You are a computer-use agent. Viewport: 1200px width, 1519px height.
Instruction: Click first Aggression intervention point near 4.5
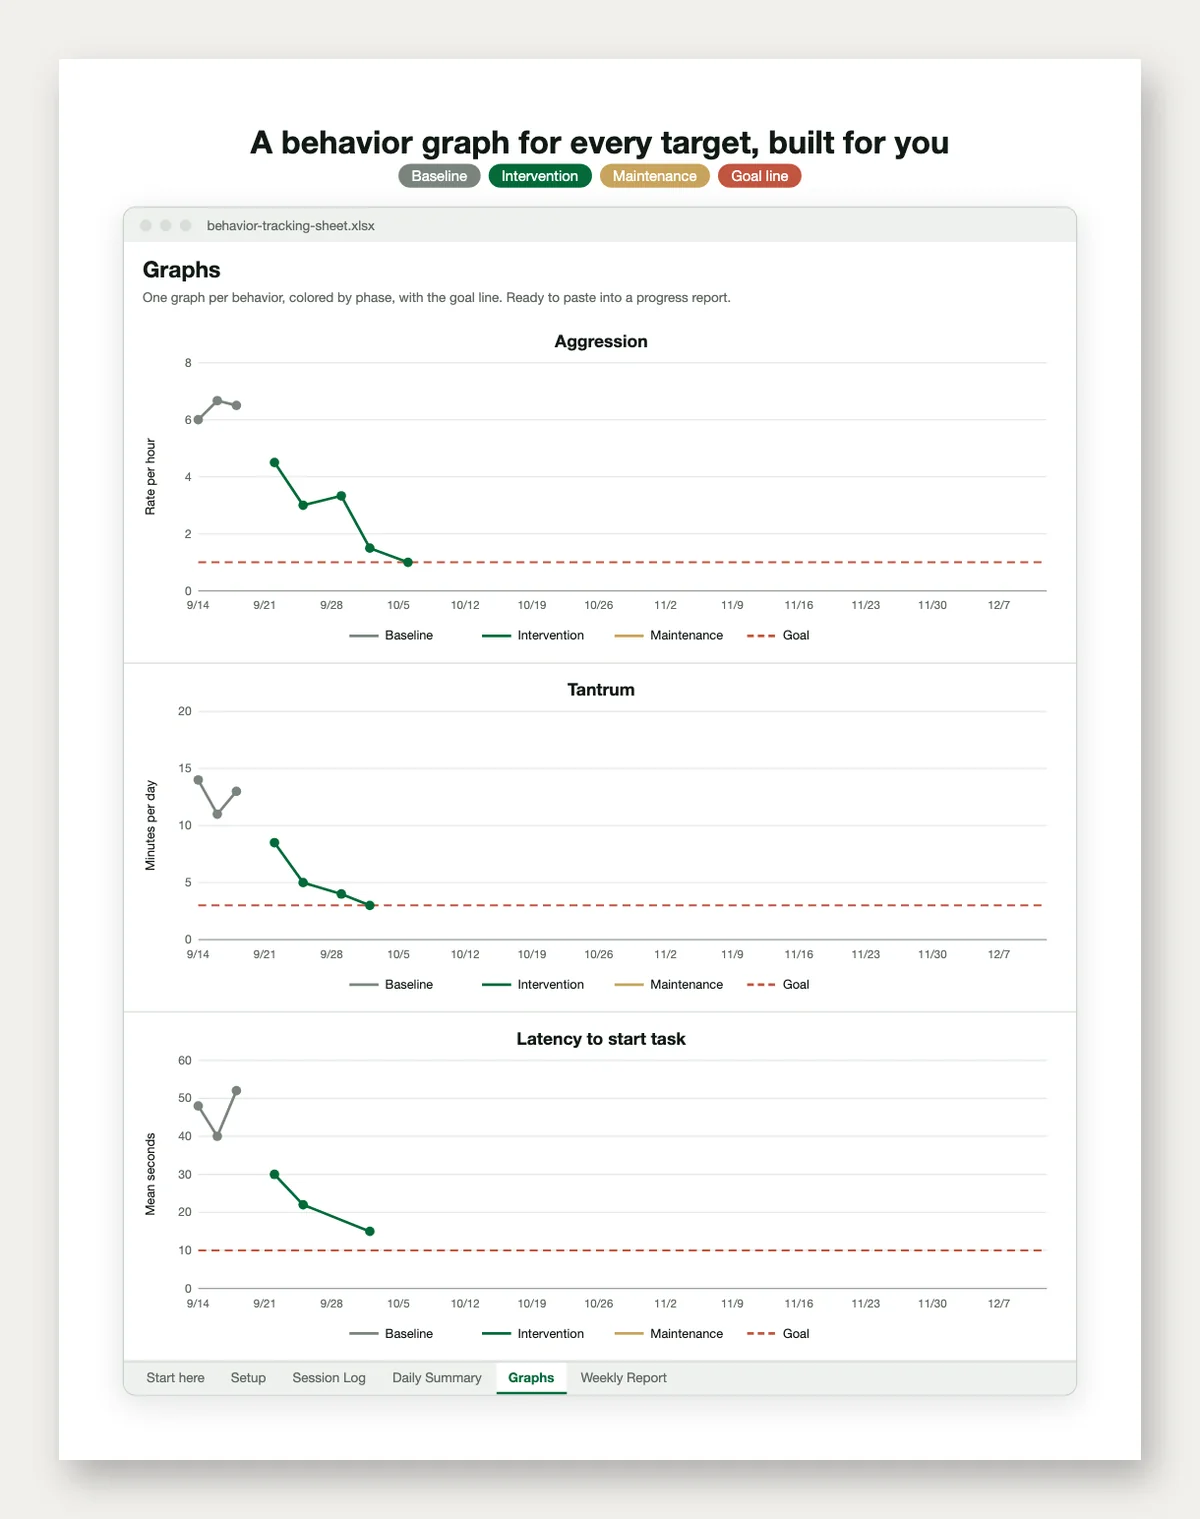pos(274,462)
